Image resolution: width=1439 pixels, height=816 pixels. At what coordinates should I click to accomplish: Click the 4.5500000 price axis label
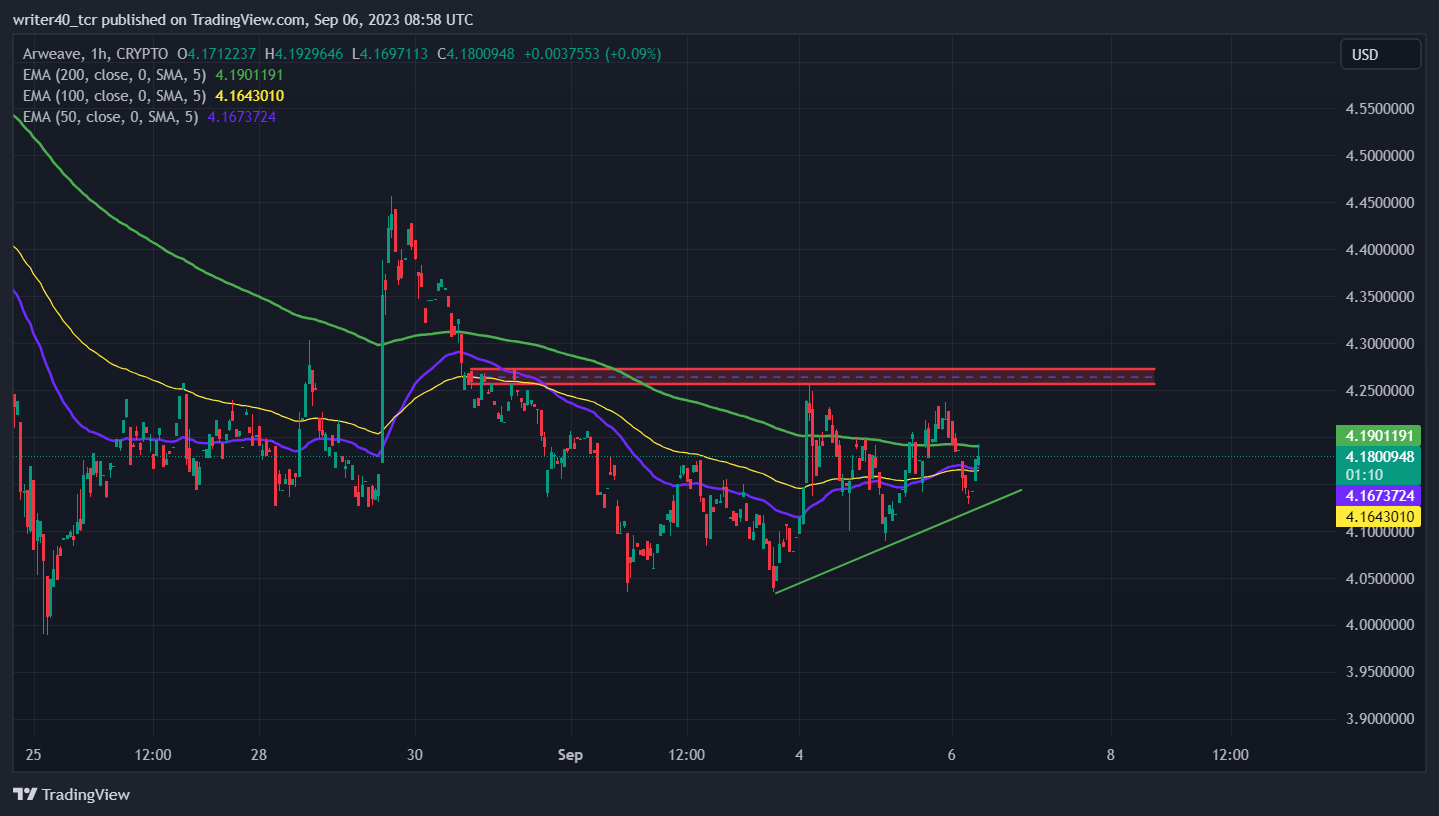pyautogui.click(x=1380, y=109)
